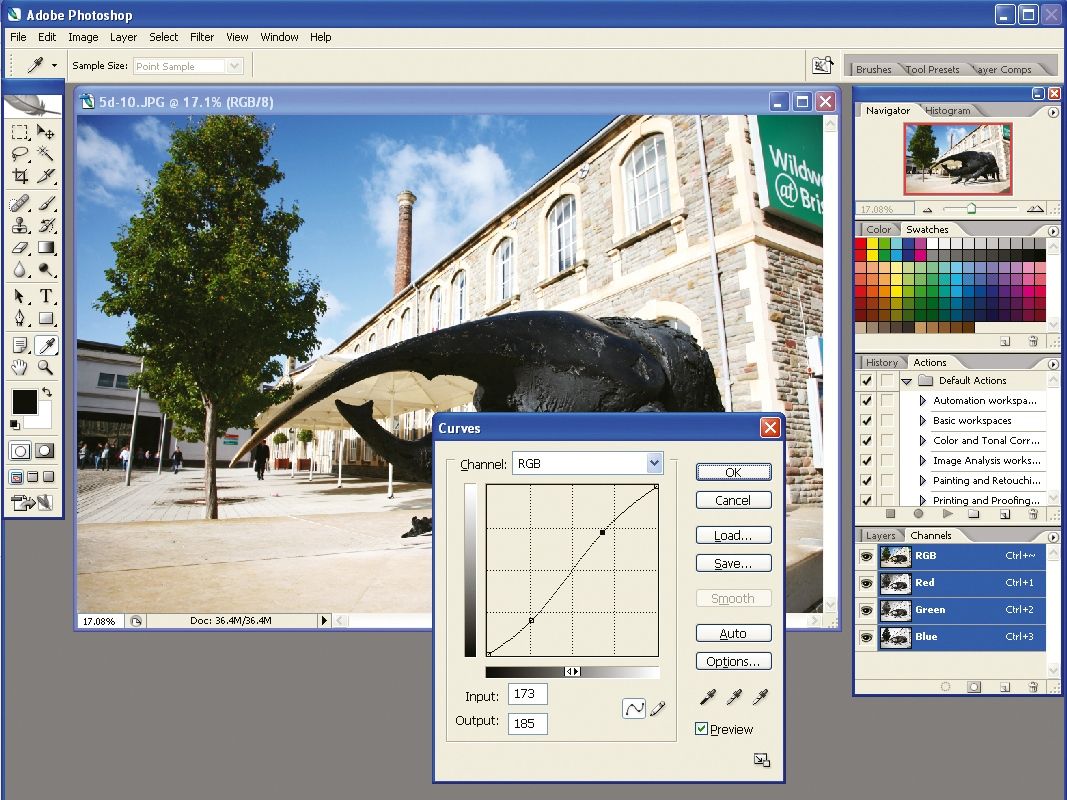The width and height of the screenshot is (1067, 800).
Task: Hide the Red channel visibility eye
Action: pos(866,583)
